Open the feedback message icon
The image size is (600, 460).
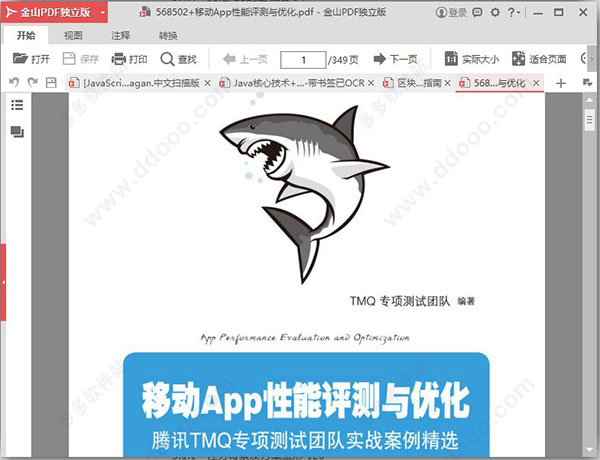[477, 13]
